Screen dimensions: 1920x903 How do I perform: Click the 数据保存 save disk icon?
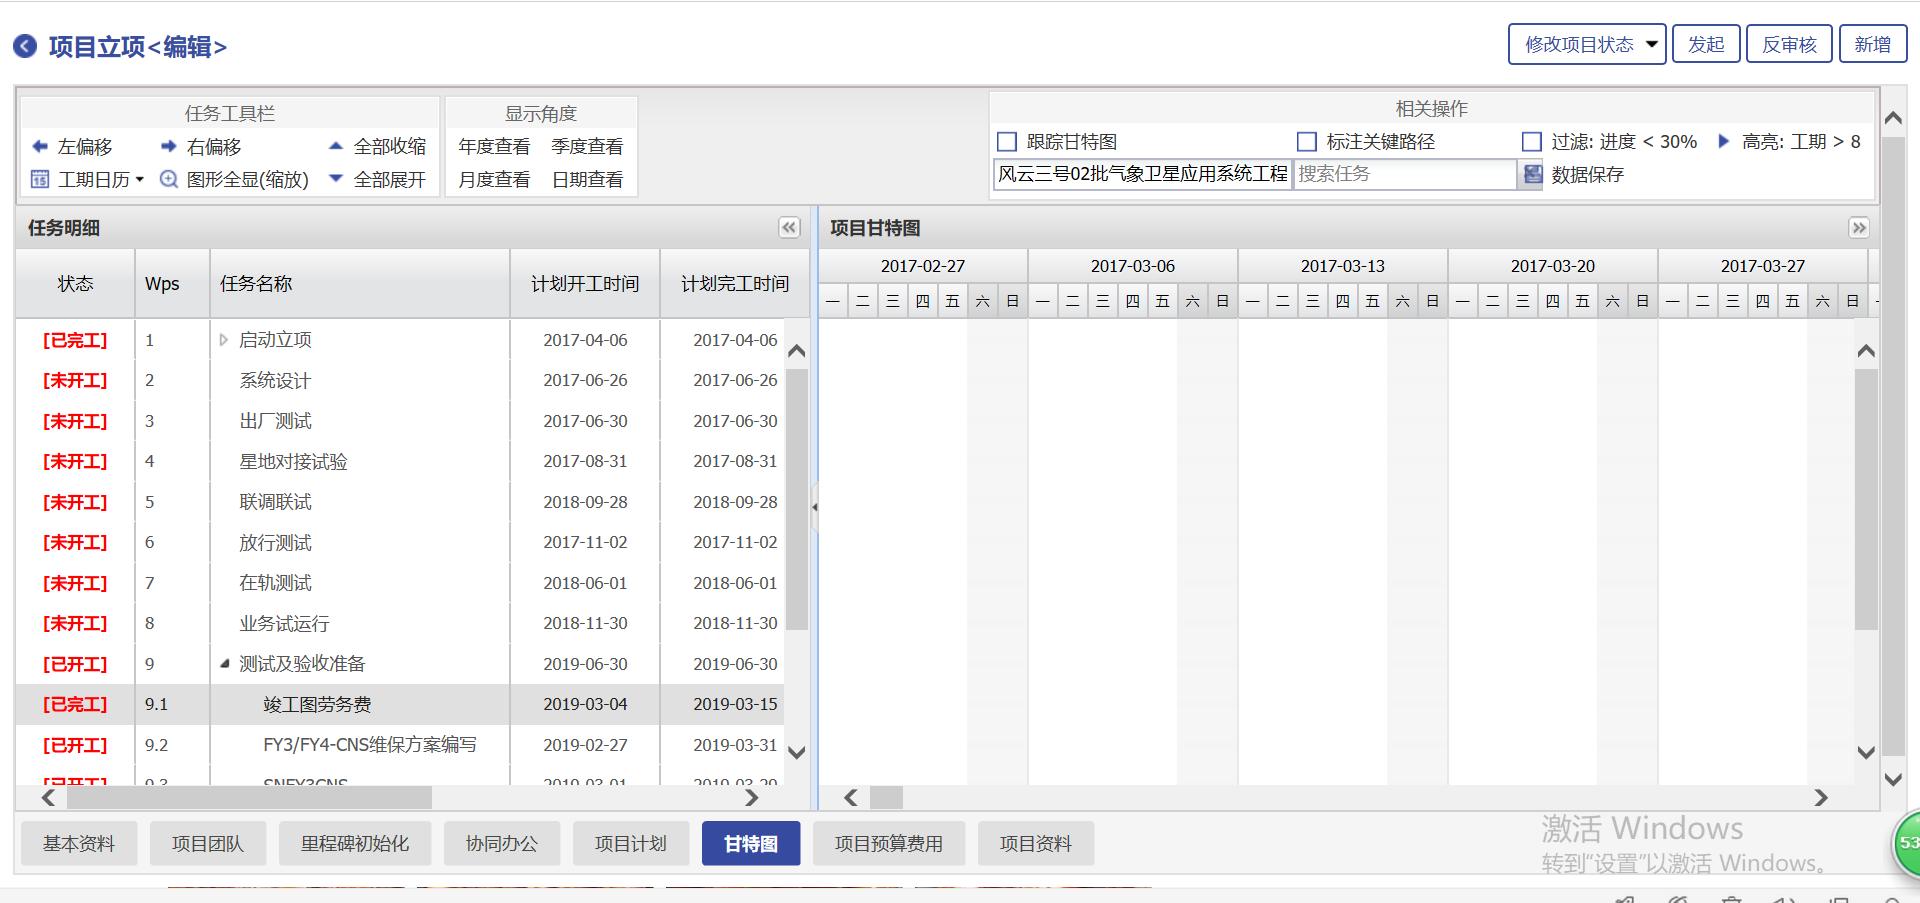[x=1532, y=175]
